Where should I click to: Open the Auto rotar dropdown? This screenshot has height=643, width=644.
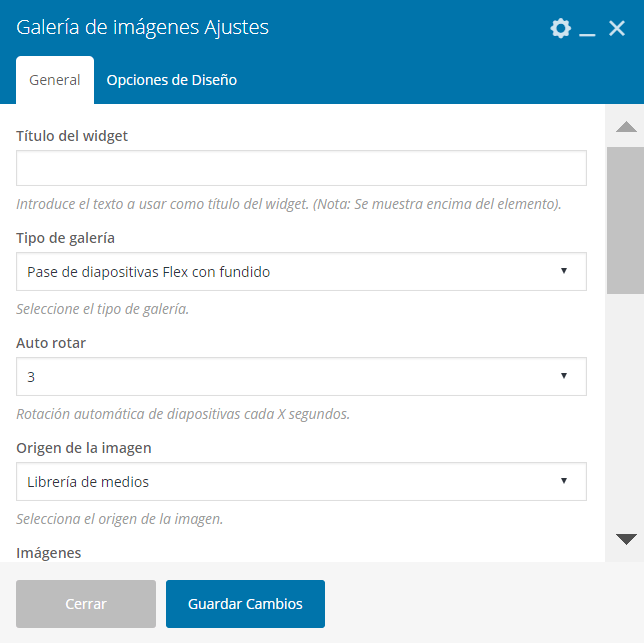pyautogui.click(x=301, y=376)
